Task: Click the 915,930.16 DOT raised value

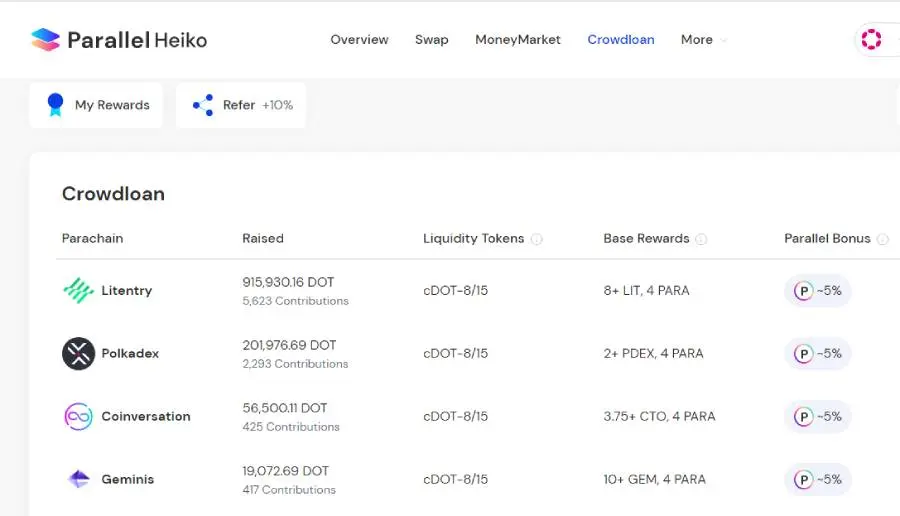Action: tap(288, 282)
